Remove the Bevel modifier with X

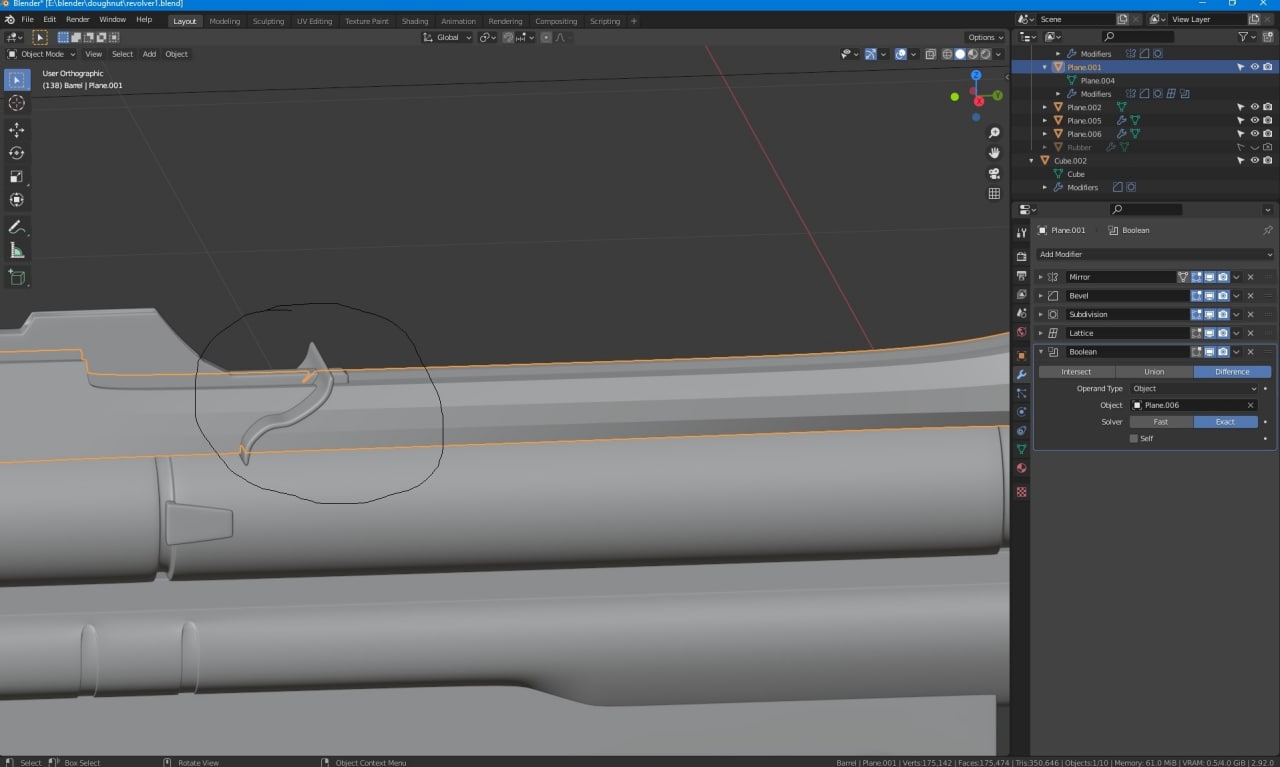[x=1251, y=296]
